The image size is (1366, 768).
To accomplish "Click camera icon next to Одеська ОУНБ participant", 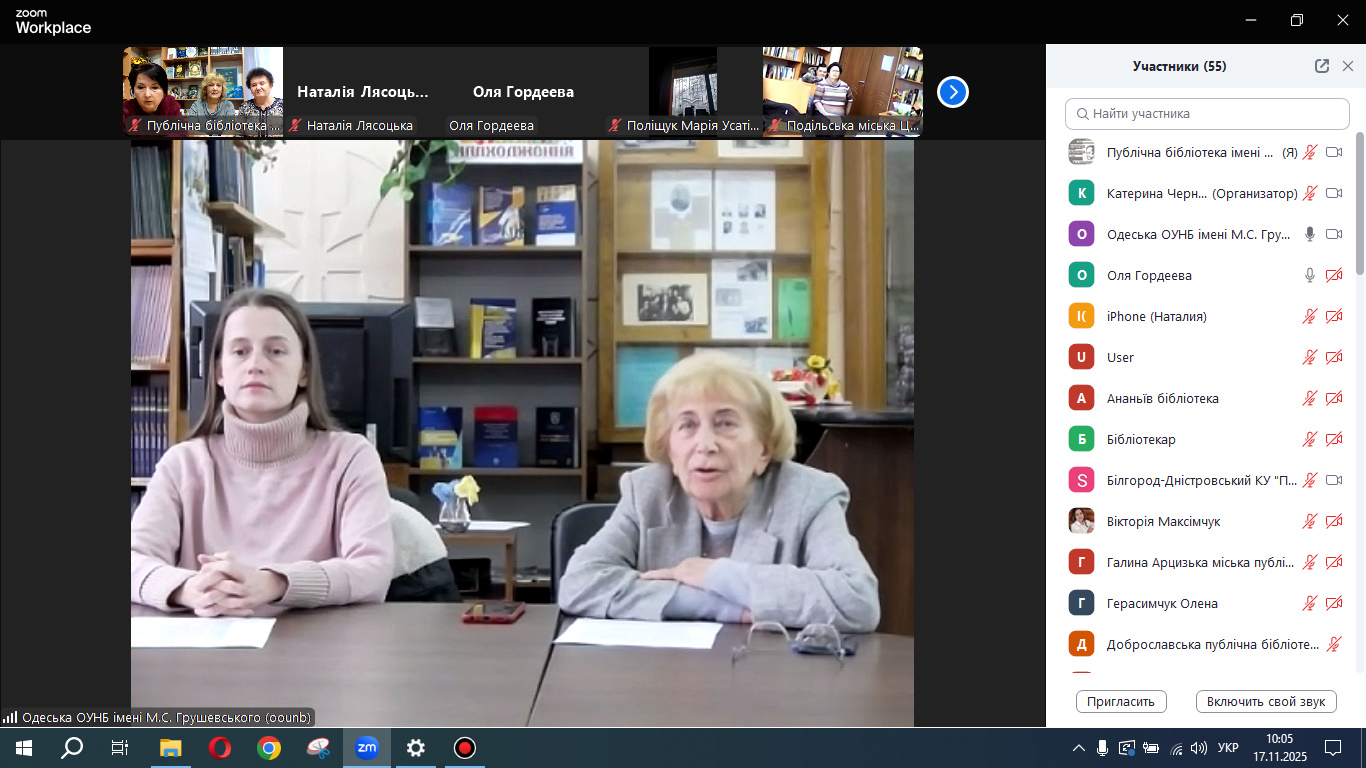I will (1333, 234).
